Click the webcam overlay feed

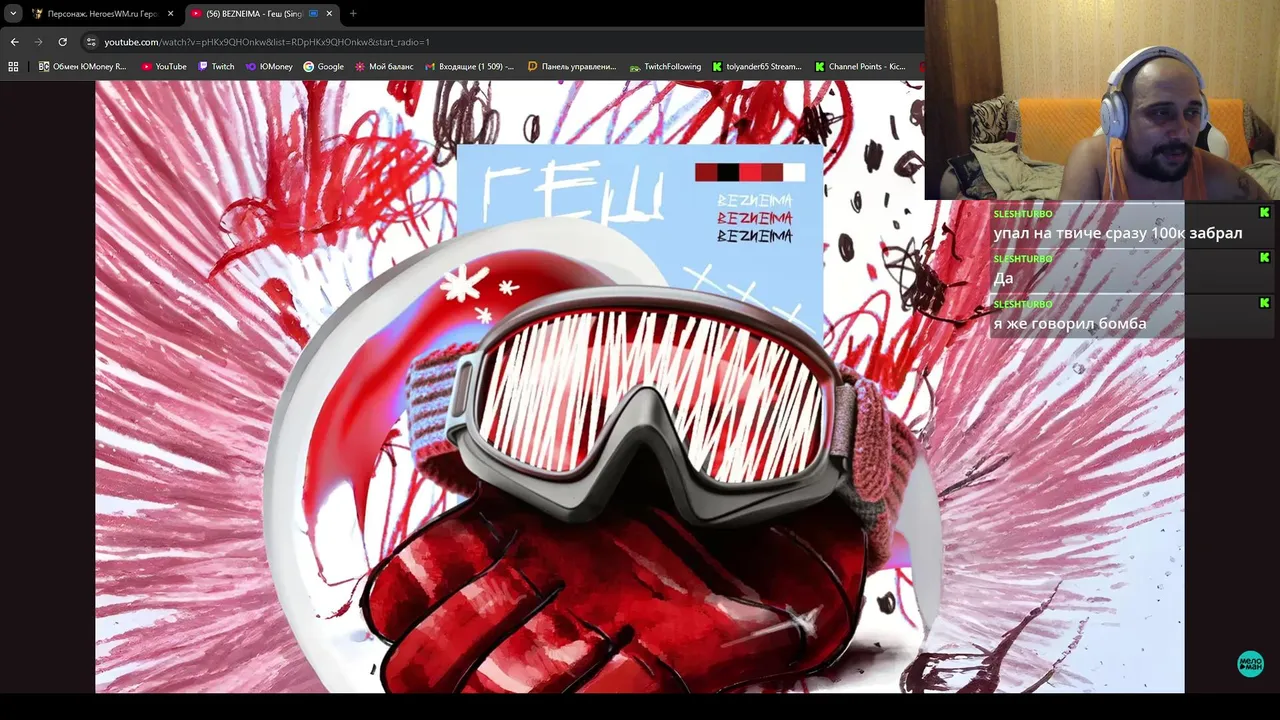[x=1102, y=100]
